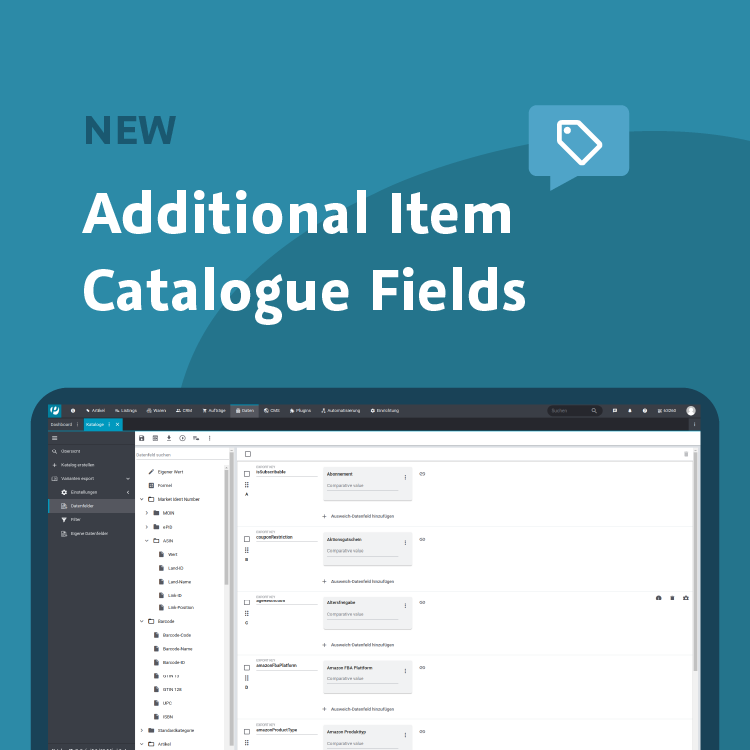Screen dimensions: 750x750
Task: Click the play-circle icon in catalogue toolbar
Action: coord(182,438)
